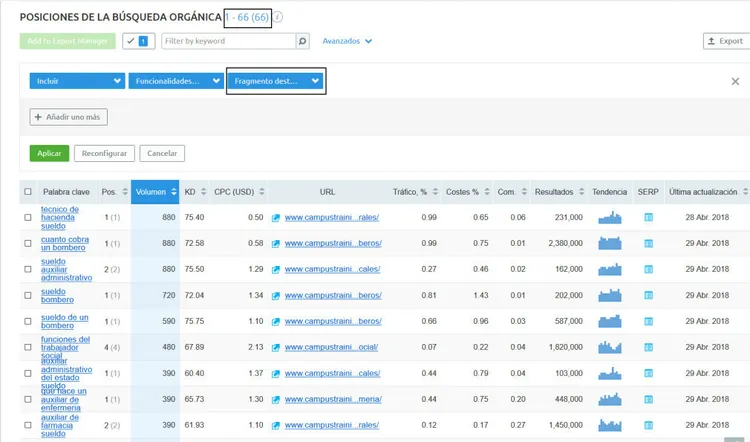View SERP snapshot icon for 'tecnico de hacienda sueldo'
The height and width of the screenshot is (442, 750).
[649, 217]
